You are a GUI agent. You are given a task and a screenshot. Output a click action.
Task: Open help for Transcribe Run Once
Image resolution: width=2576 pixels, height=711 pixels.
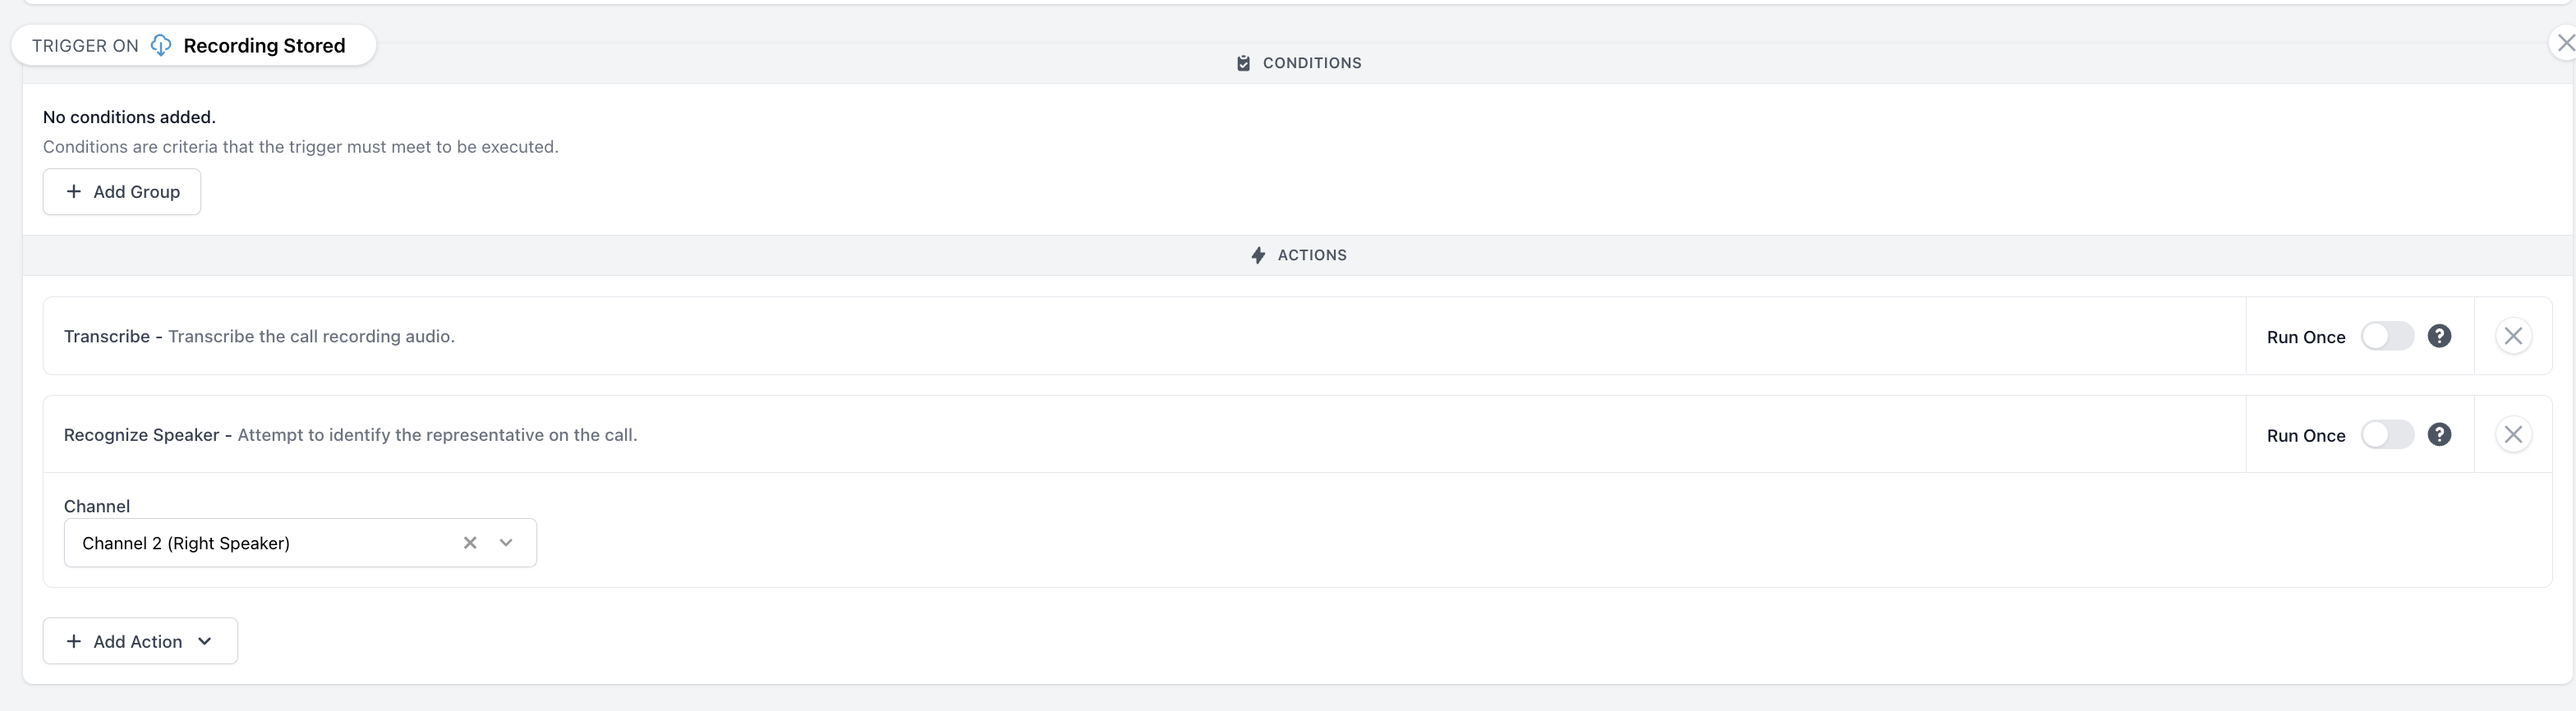(x=2439, y=336)
